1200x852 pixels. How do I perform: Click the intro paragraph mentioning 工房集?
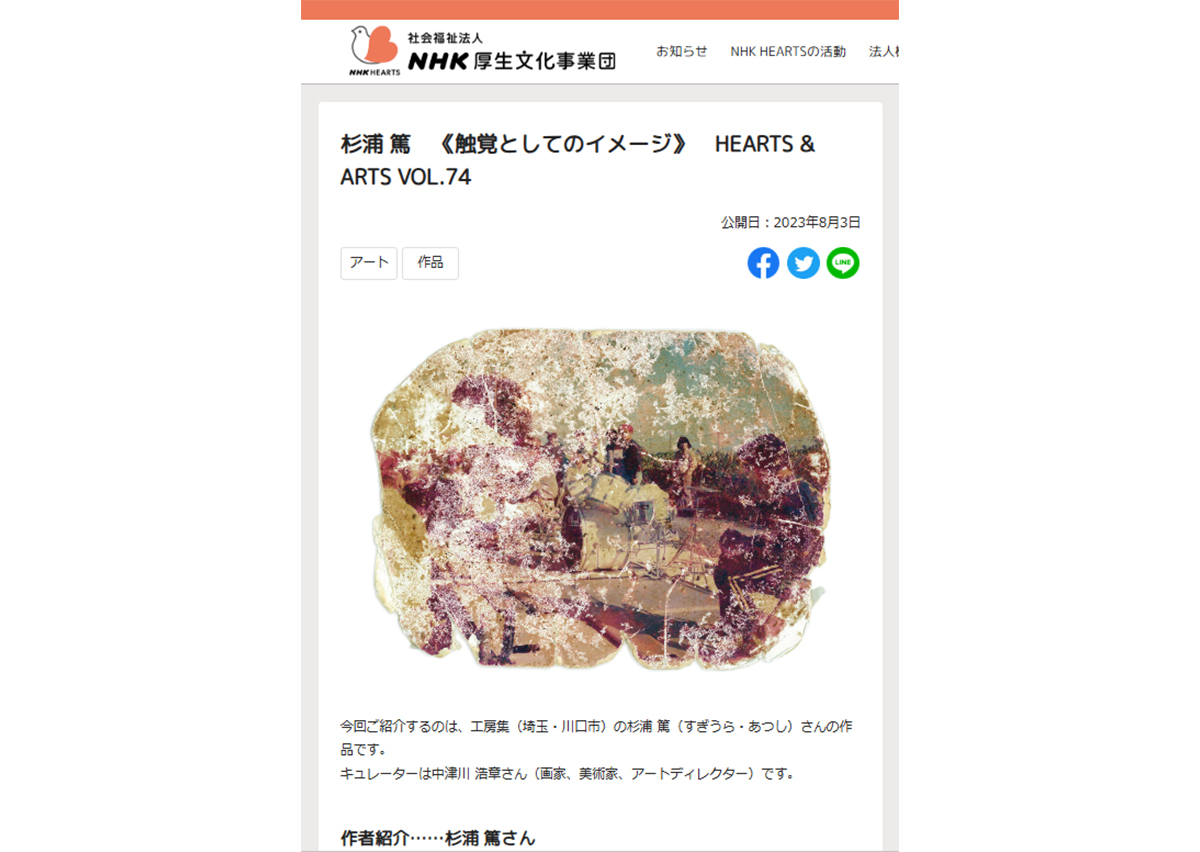[597, 737]
